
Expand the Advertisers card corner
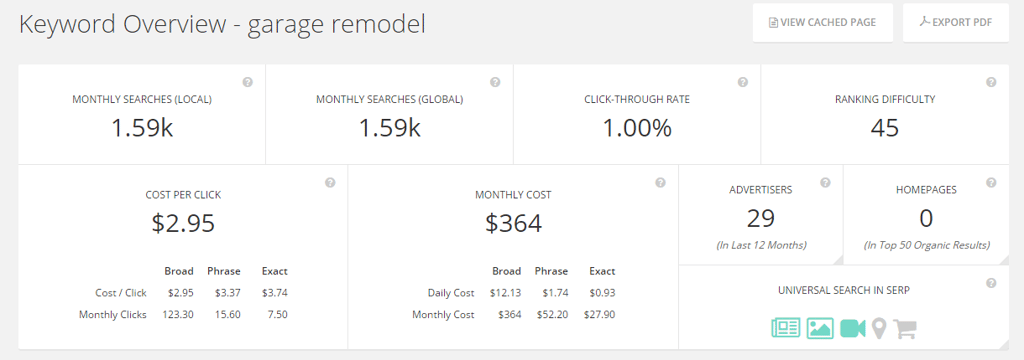click(x=838, y=259)
